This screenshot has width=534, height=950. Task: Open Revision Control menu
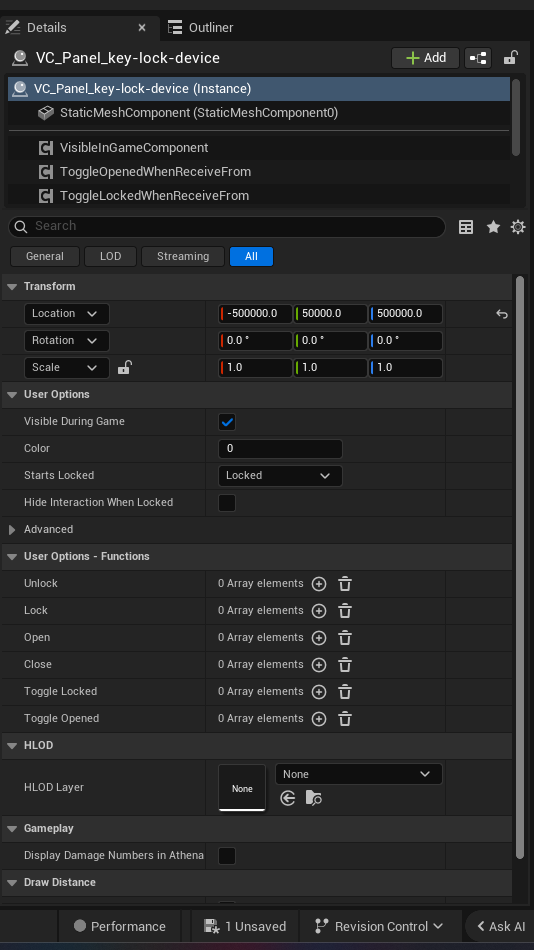coord(380,926)
